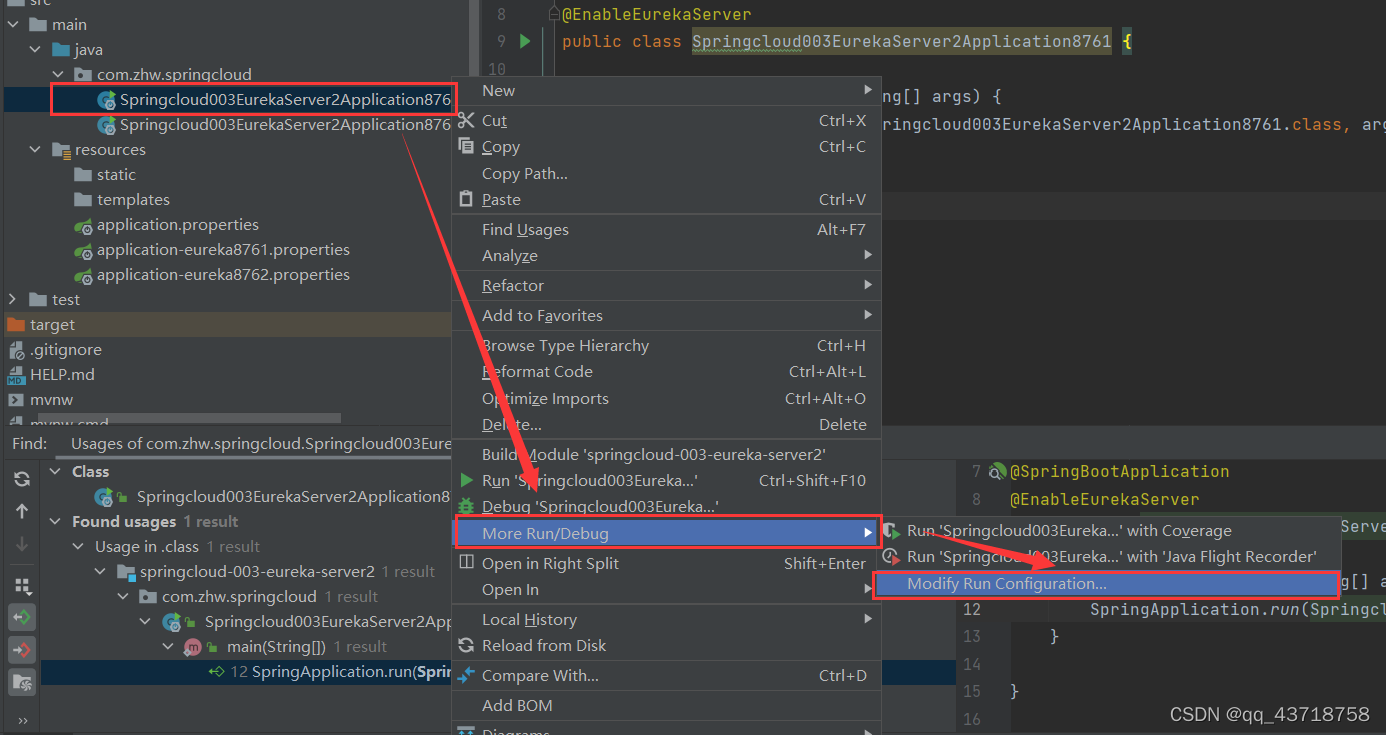Click green run gutter arrow beside public class line
The height and width of the screenshot is (735, 1386).
525,41
